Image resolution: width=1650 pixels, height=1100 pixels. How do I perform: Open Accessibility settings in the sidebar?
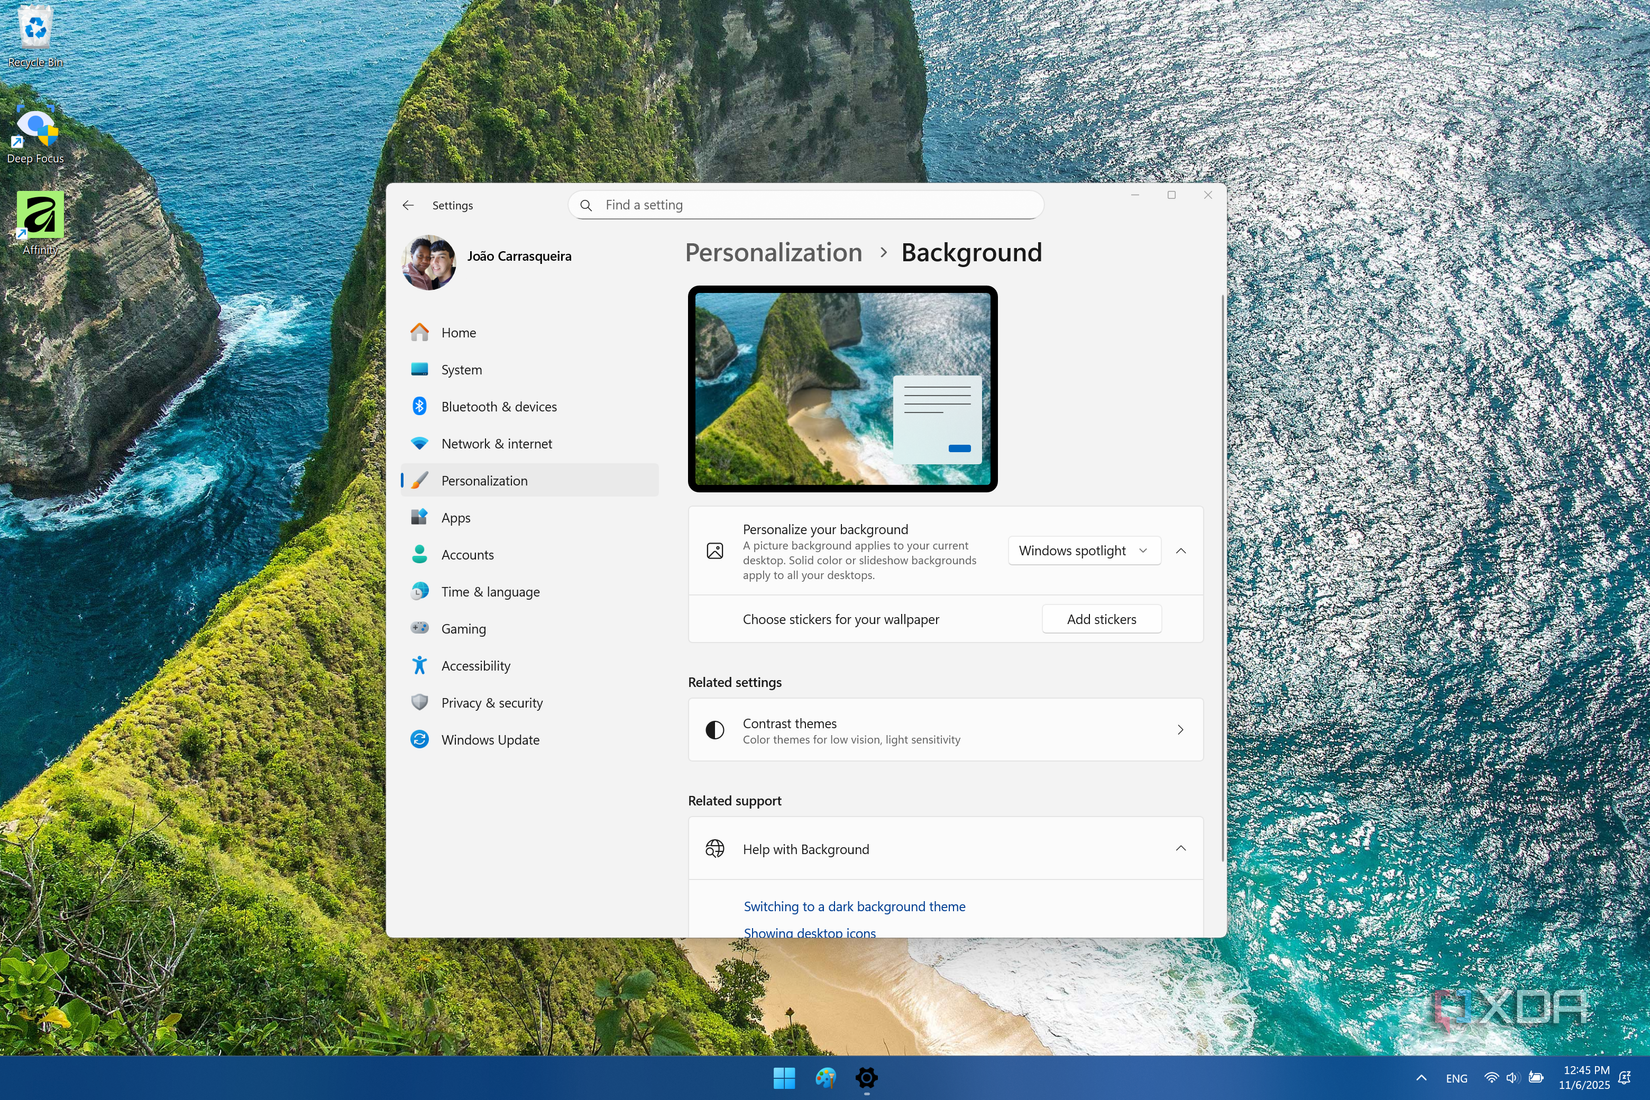pyautogui.click(x=530, y=665)
